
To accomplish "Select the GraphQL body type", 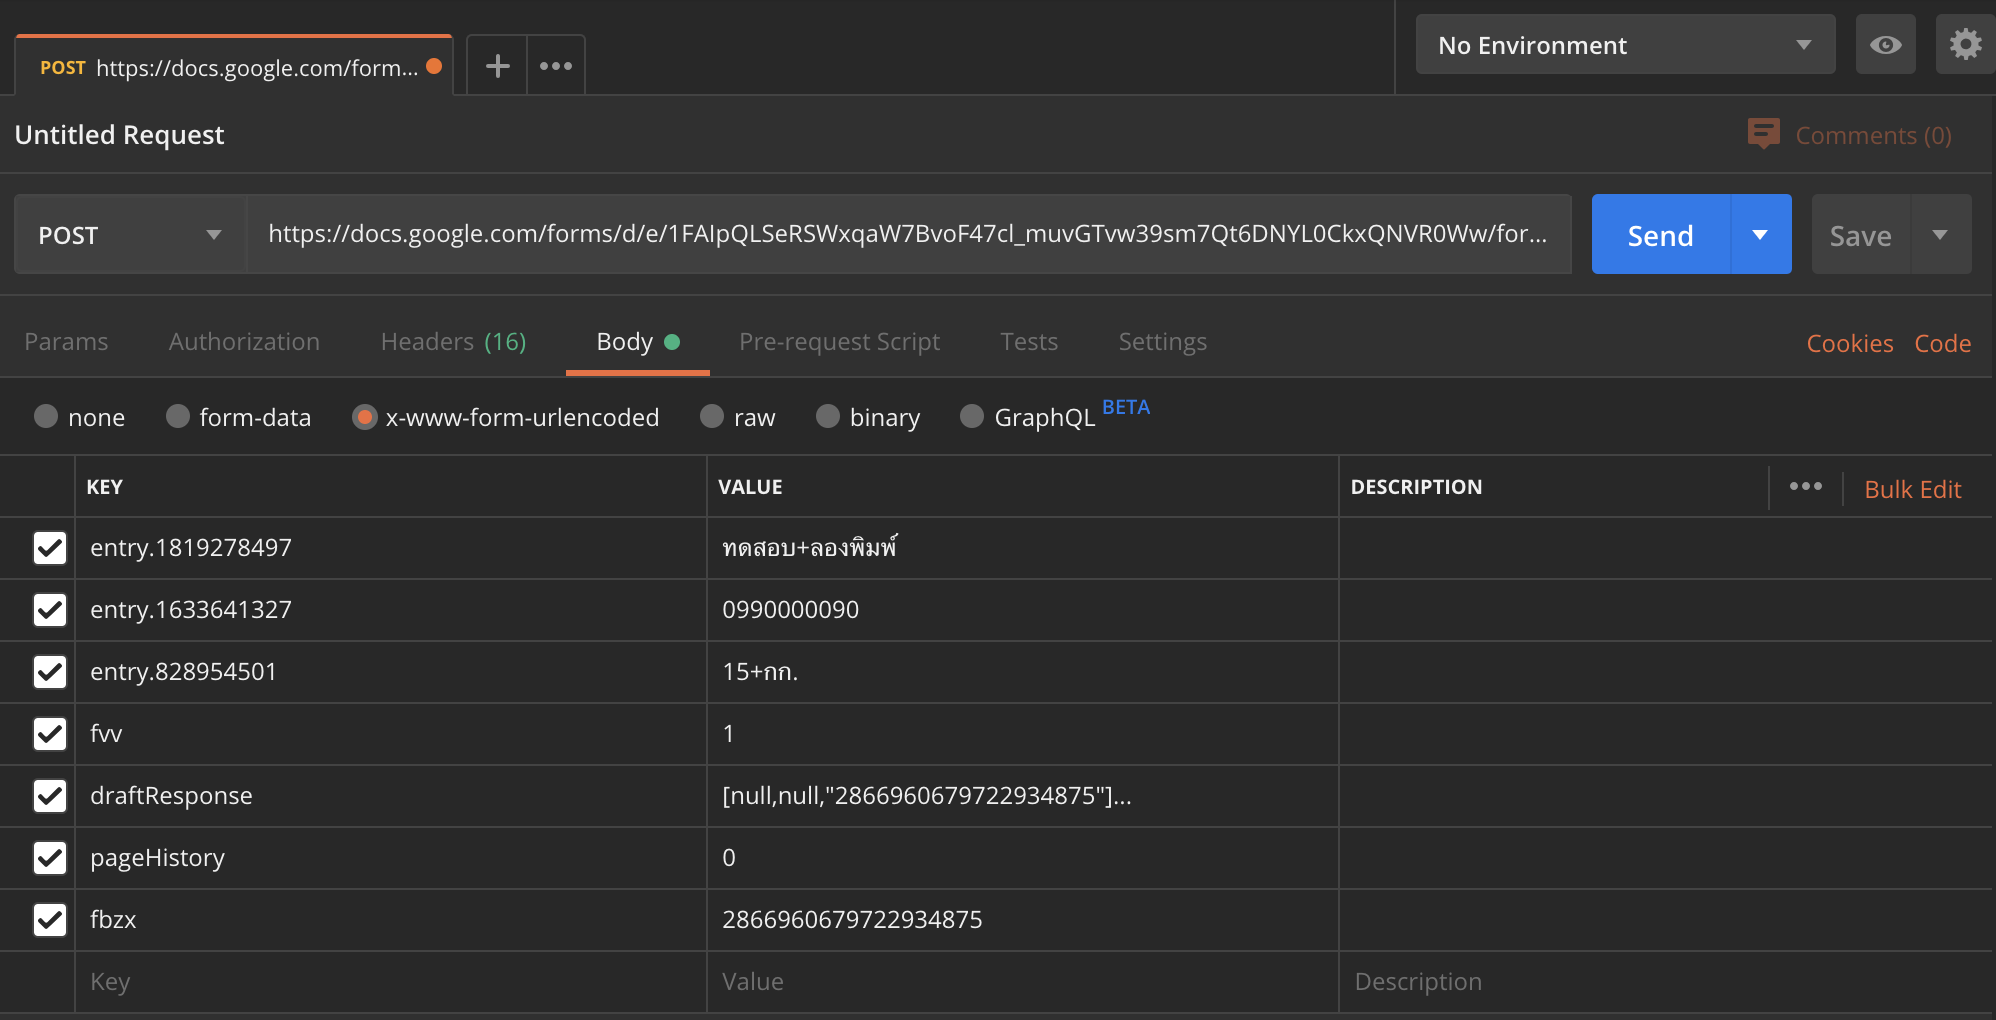I will click(x=972, y=416).
